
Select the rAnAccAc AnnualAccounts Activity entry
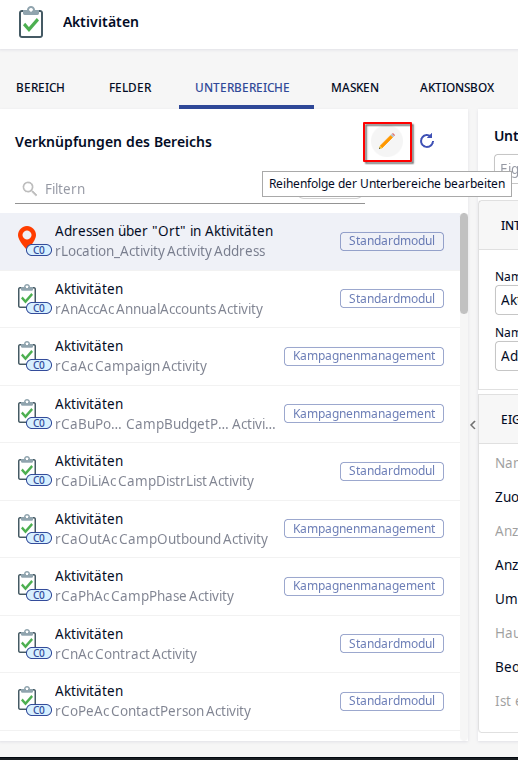230,299
